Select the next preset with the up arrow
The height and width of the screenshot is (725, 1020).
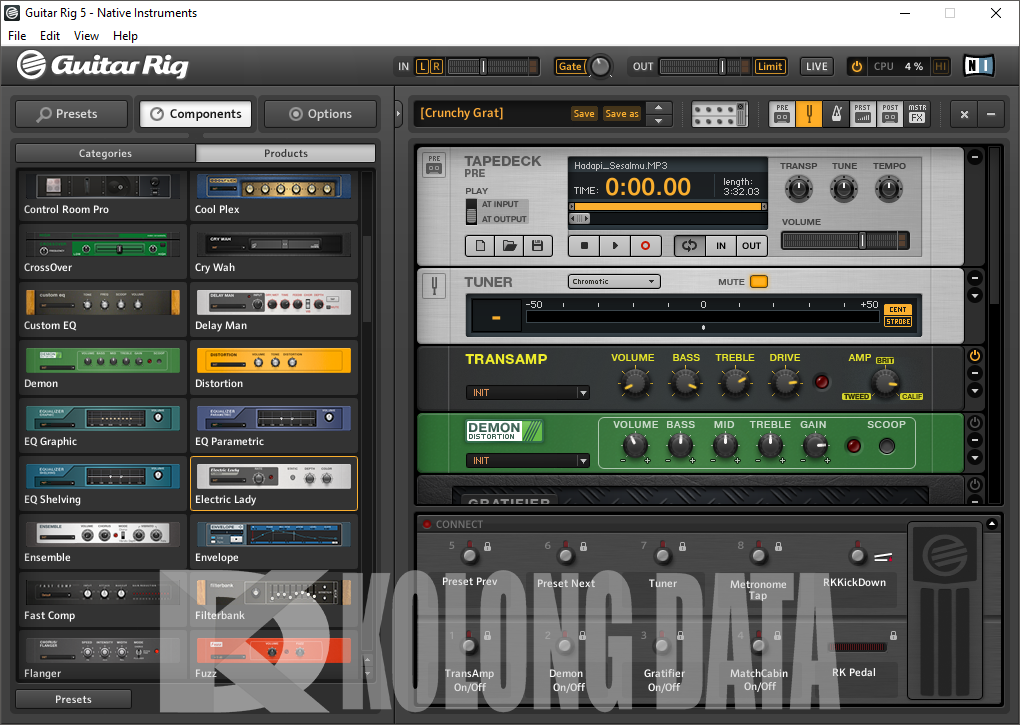pos(658,107)
